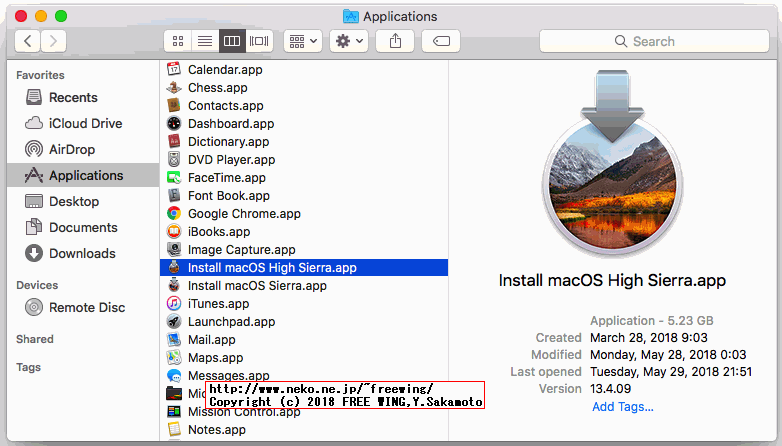This screenshot has width=782, height=446.
Task: Select the Font Book.app file name
Action: pyautogui.click(x=229, y=196)
